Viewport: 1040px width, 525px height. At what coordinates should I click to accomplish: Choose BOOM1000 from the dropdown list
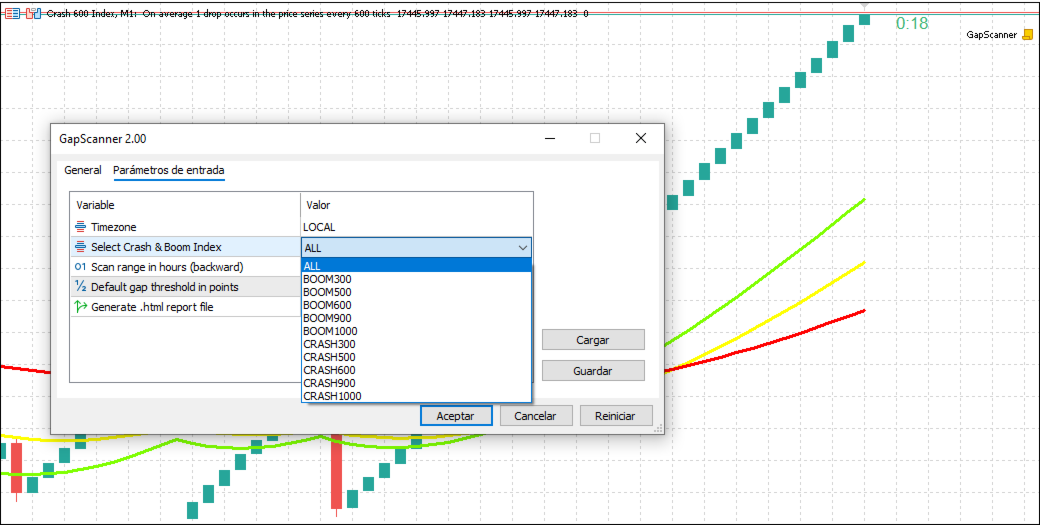pyautogui.click(x=416, y=331)
